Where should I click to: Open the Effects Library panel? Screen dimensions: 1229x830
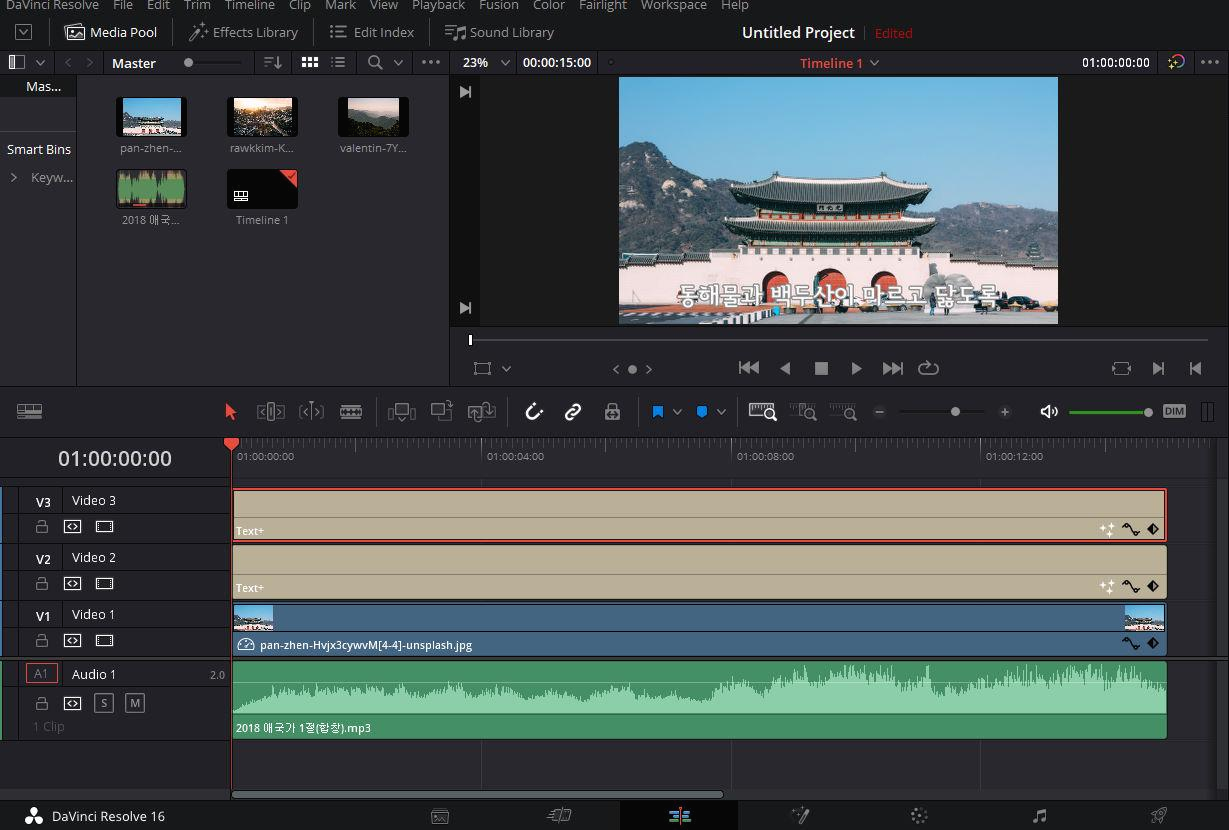[x=243, y=32]
